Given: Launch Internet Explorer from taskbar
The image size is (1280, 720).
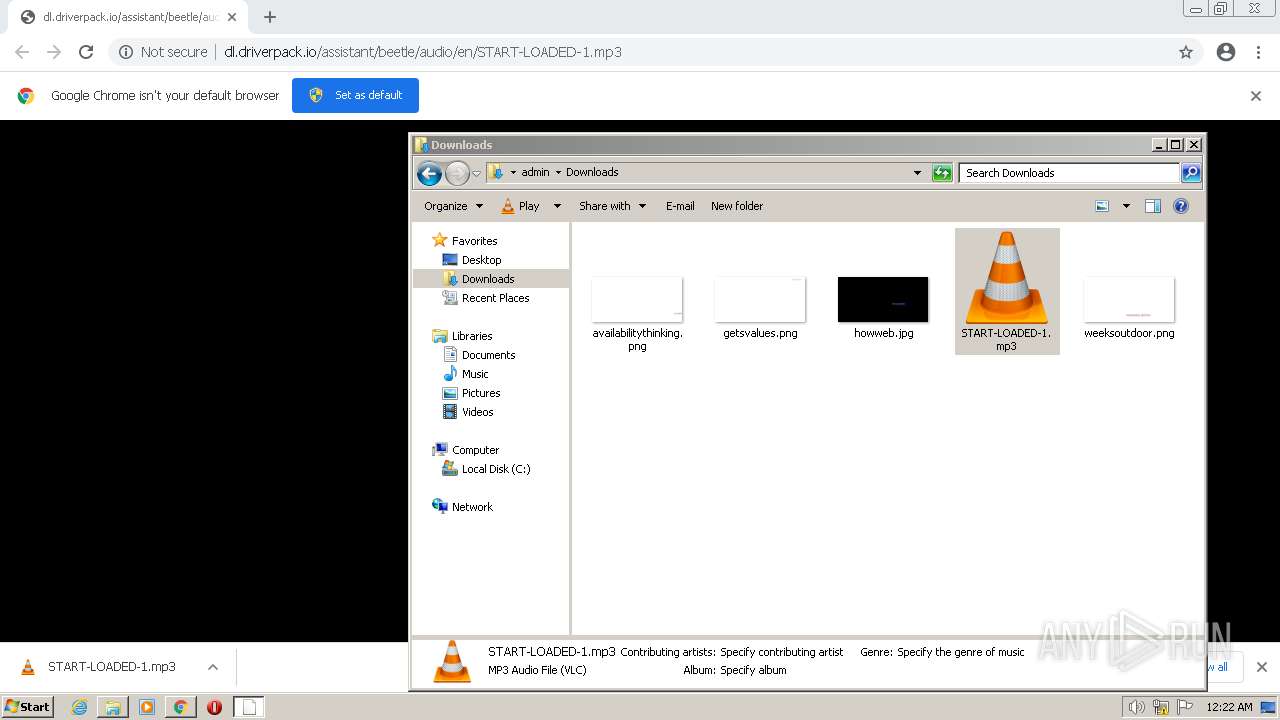Looking at the screenshot, I should [x=80, y=707].
